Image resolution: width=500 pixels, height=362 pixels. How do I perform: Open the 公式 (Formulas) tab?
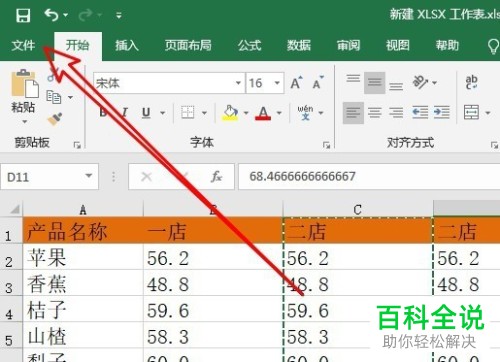(249, 45)
